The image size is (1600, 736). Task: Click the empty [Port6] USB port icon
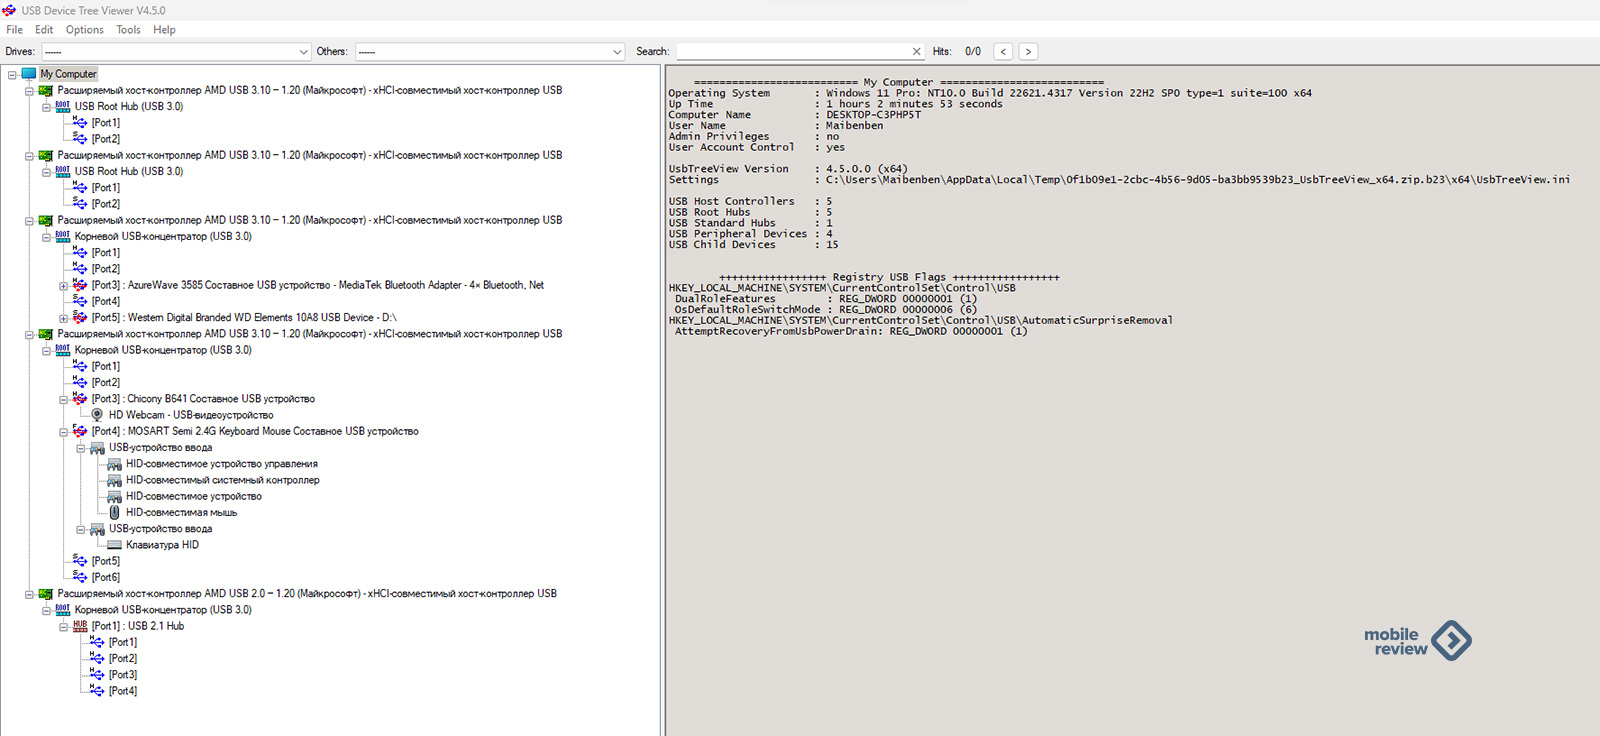click(x=80, y=577)
